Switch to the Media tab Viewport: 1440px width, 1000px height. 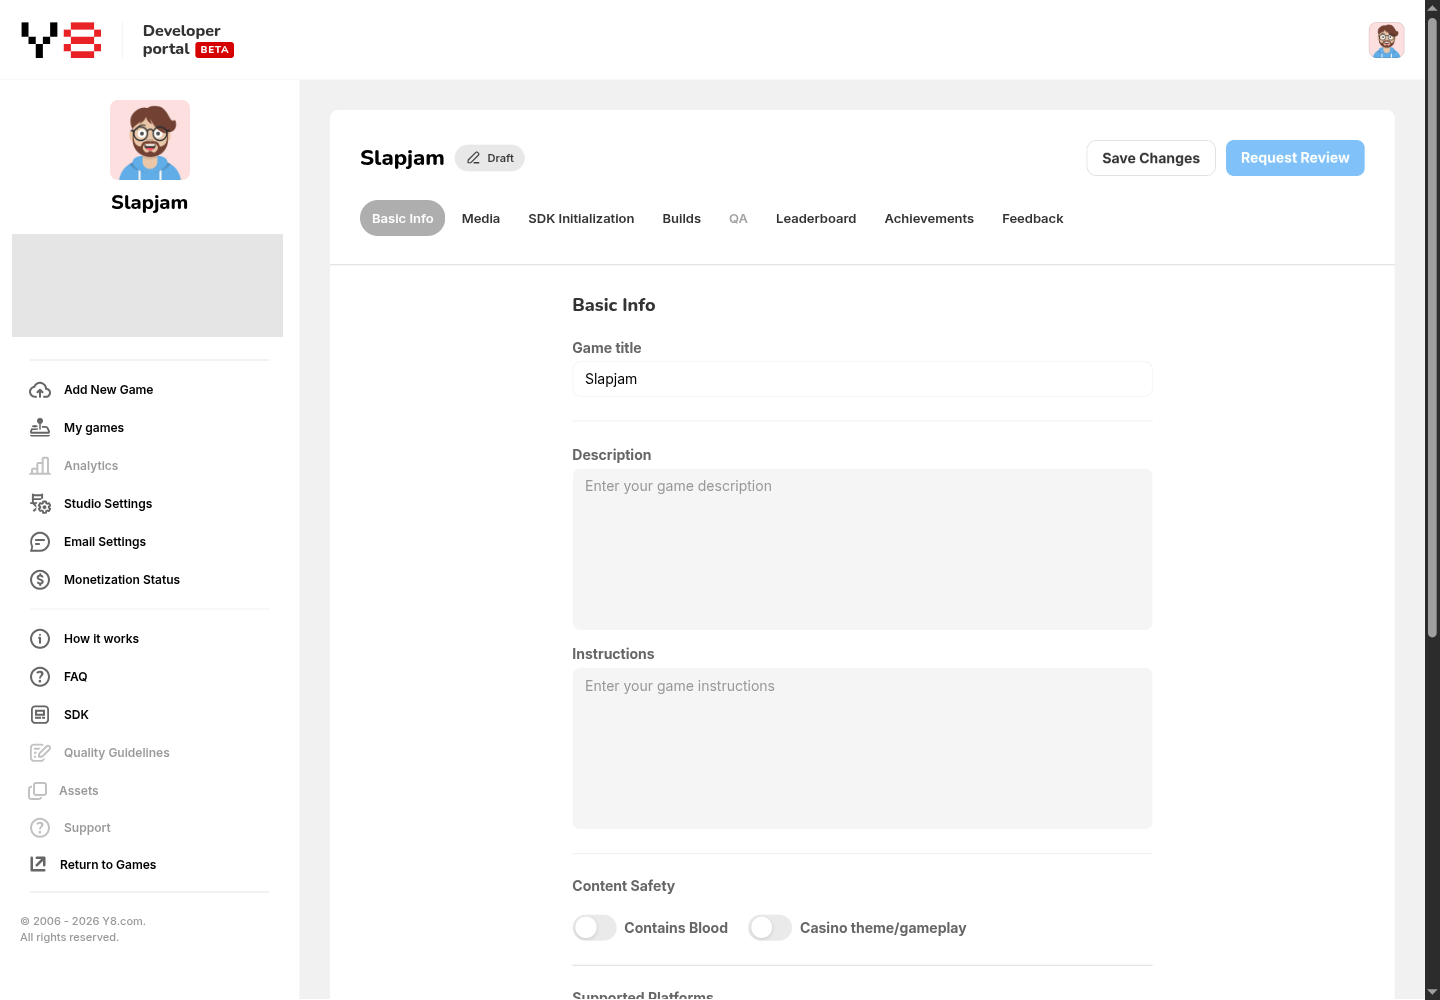coord(481,219)
